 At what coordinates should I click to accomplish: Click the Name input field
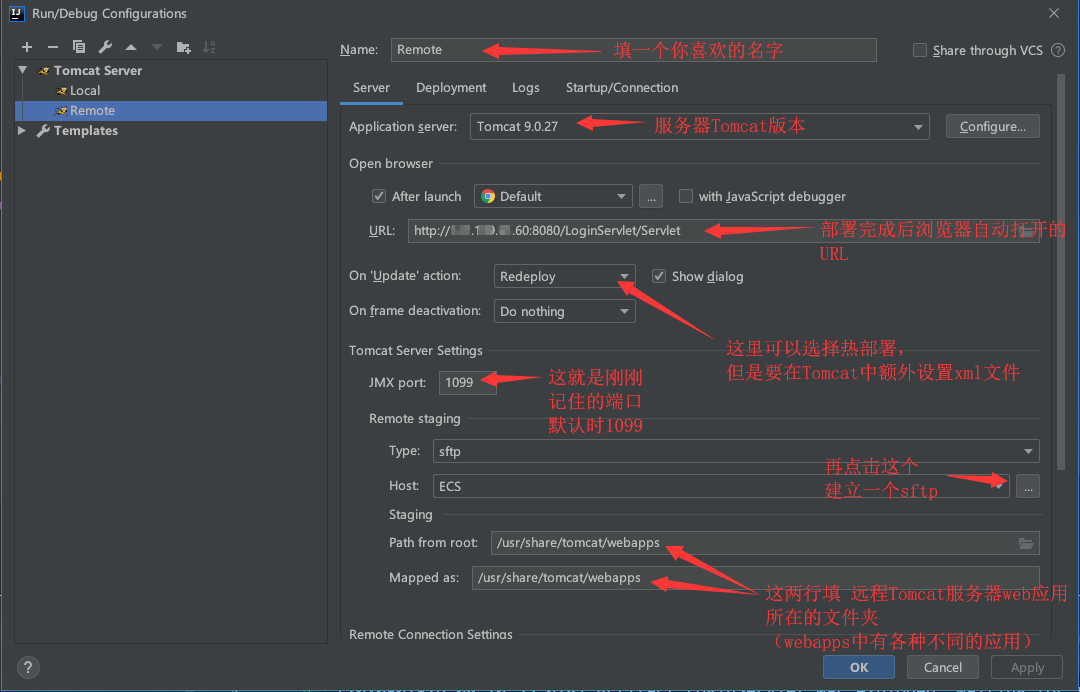[634, 50]
